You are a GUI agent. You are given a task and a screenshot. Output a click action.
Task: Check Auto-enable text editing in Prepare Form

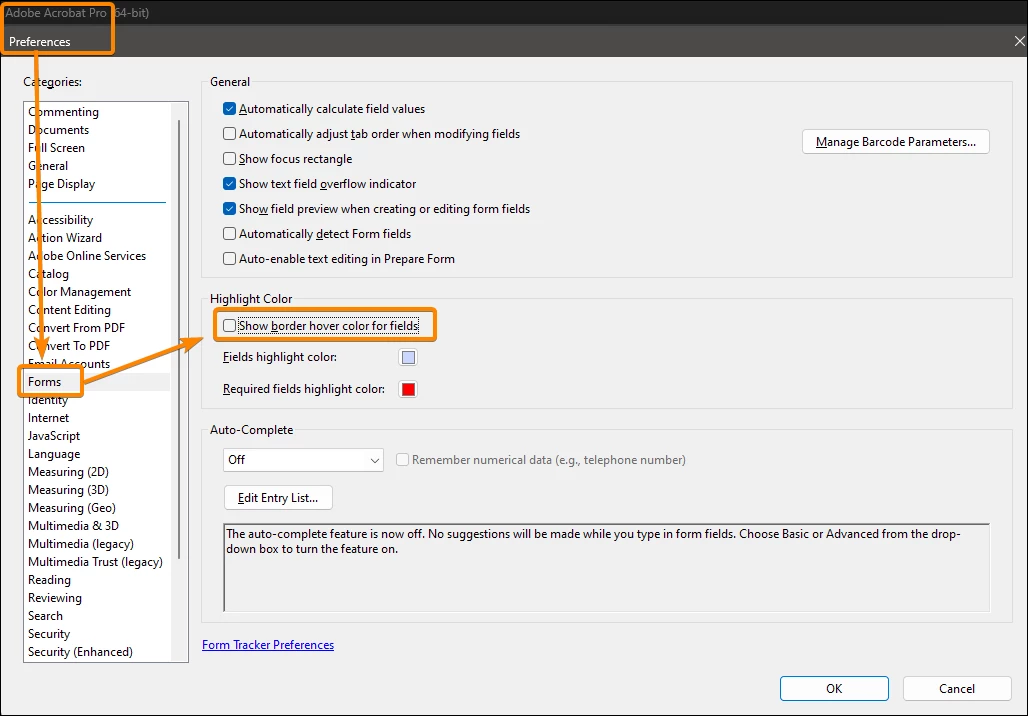point(229,258)
